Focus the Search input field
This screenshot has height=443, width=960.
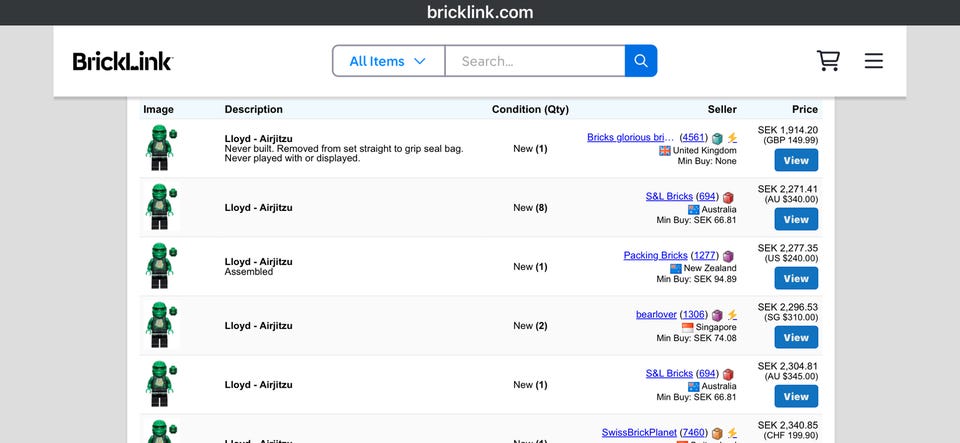click(535, 61)
